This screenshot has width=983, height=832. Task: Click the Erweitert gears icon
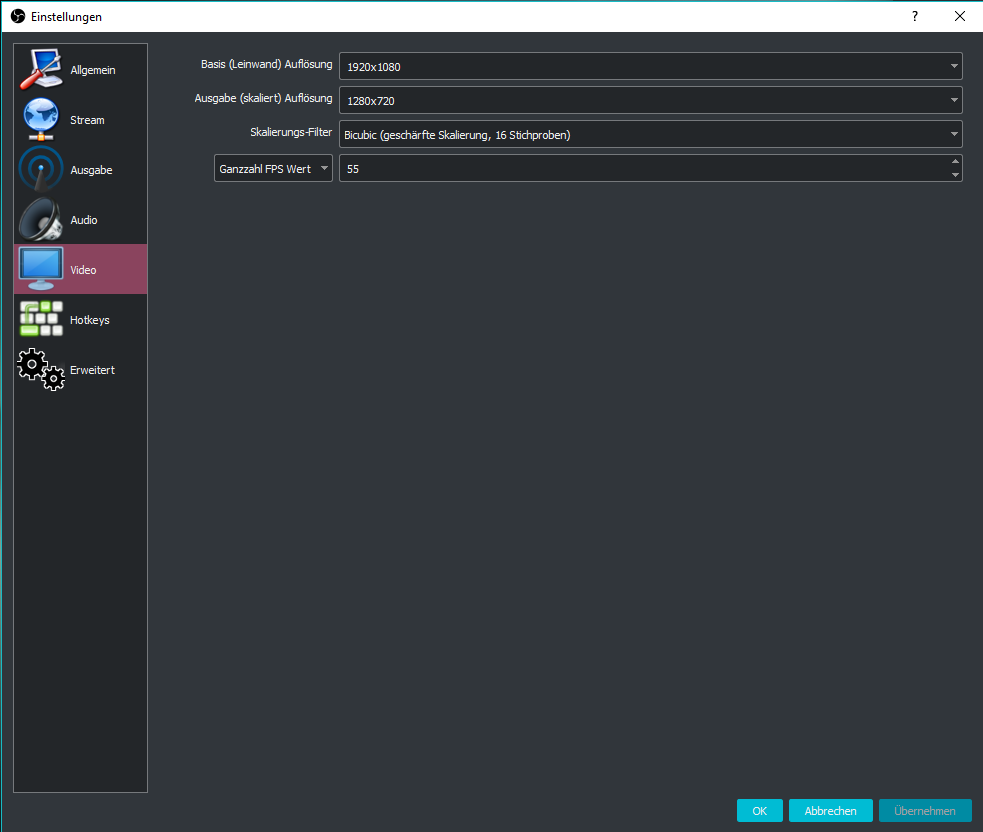pos(41,369)
